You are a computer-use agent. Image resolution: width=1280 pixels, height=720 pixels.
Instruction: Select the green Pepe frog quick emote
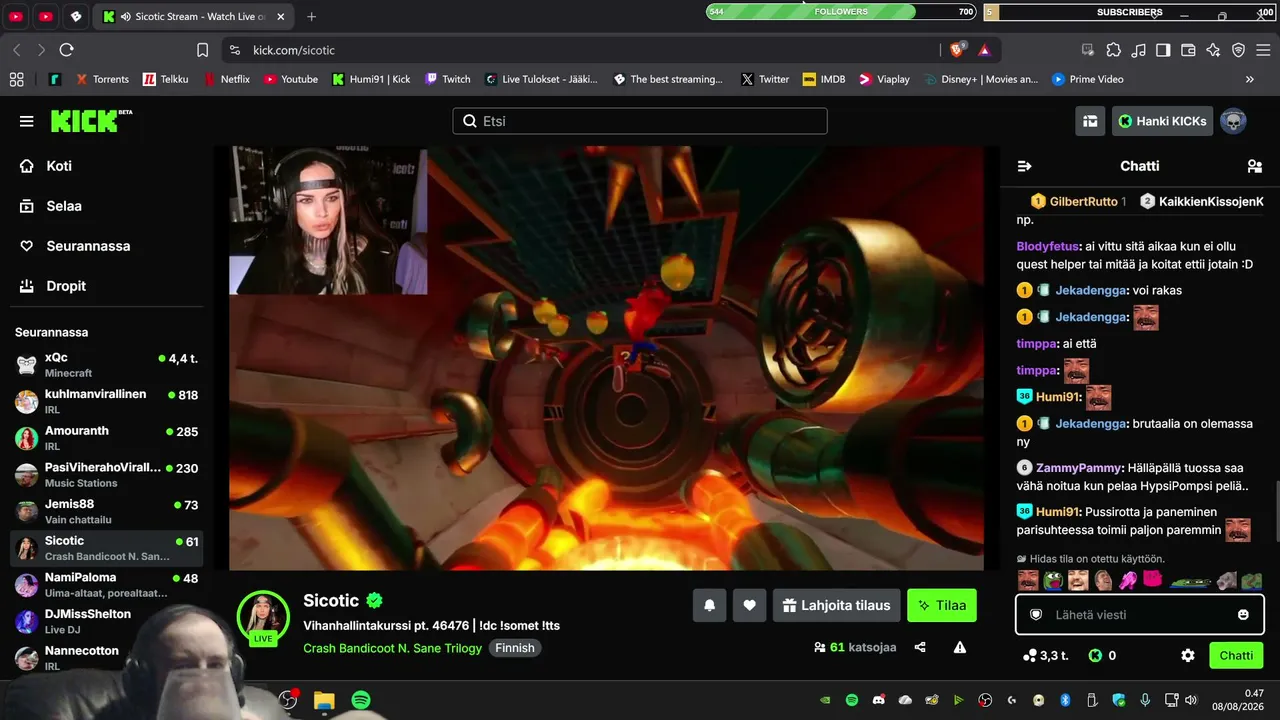[1052, 580]
